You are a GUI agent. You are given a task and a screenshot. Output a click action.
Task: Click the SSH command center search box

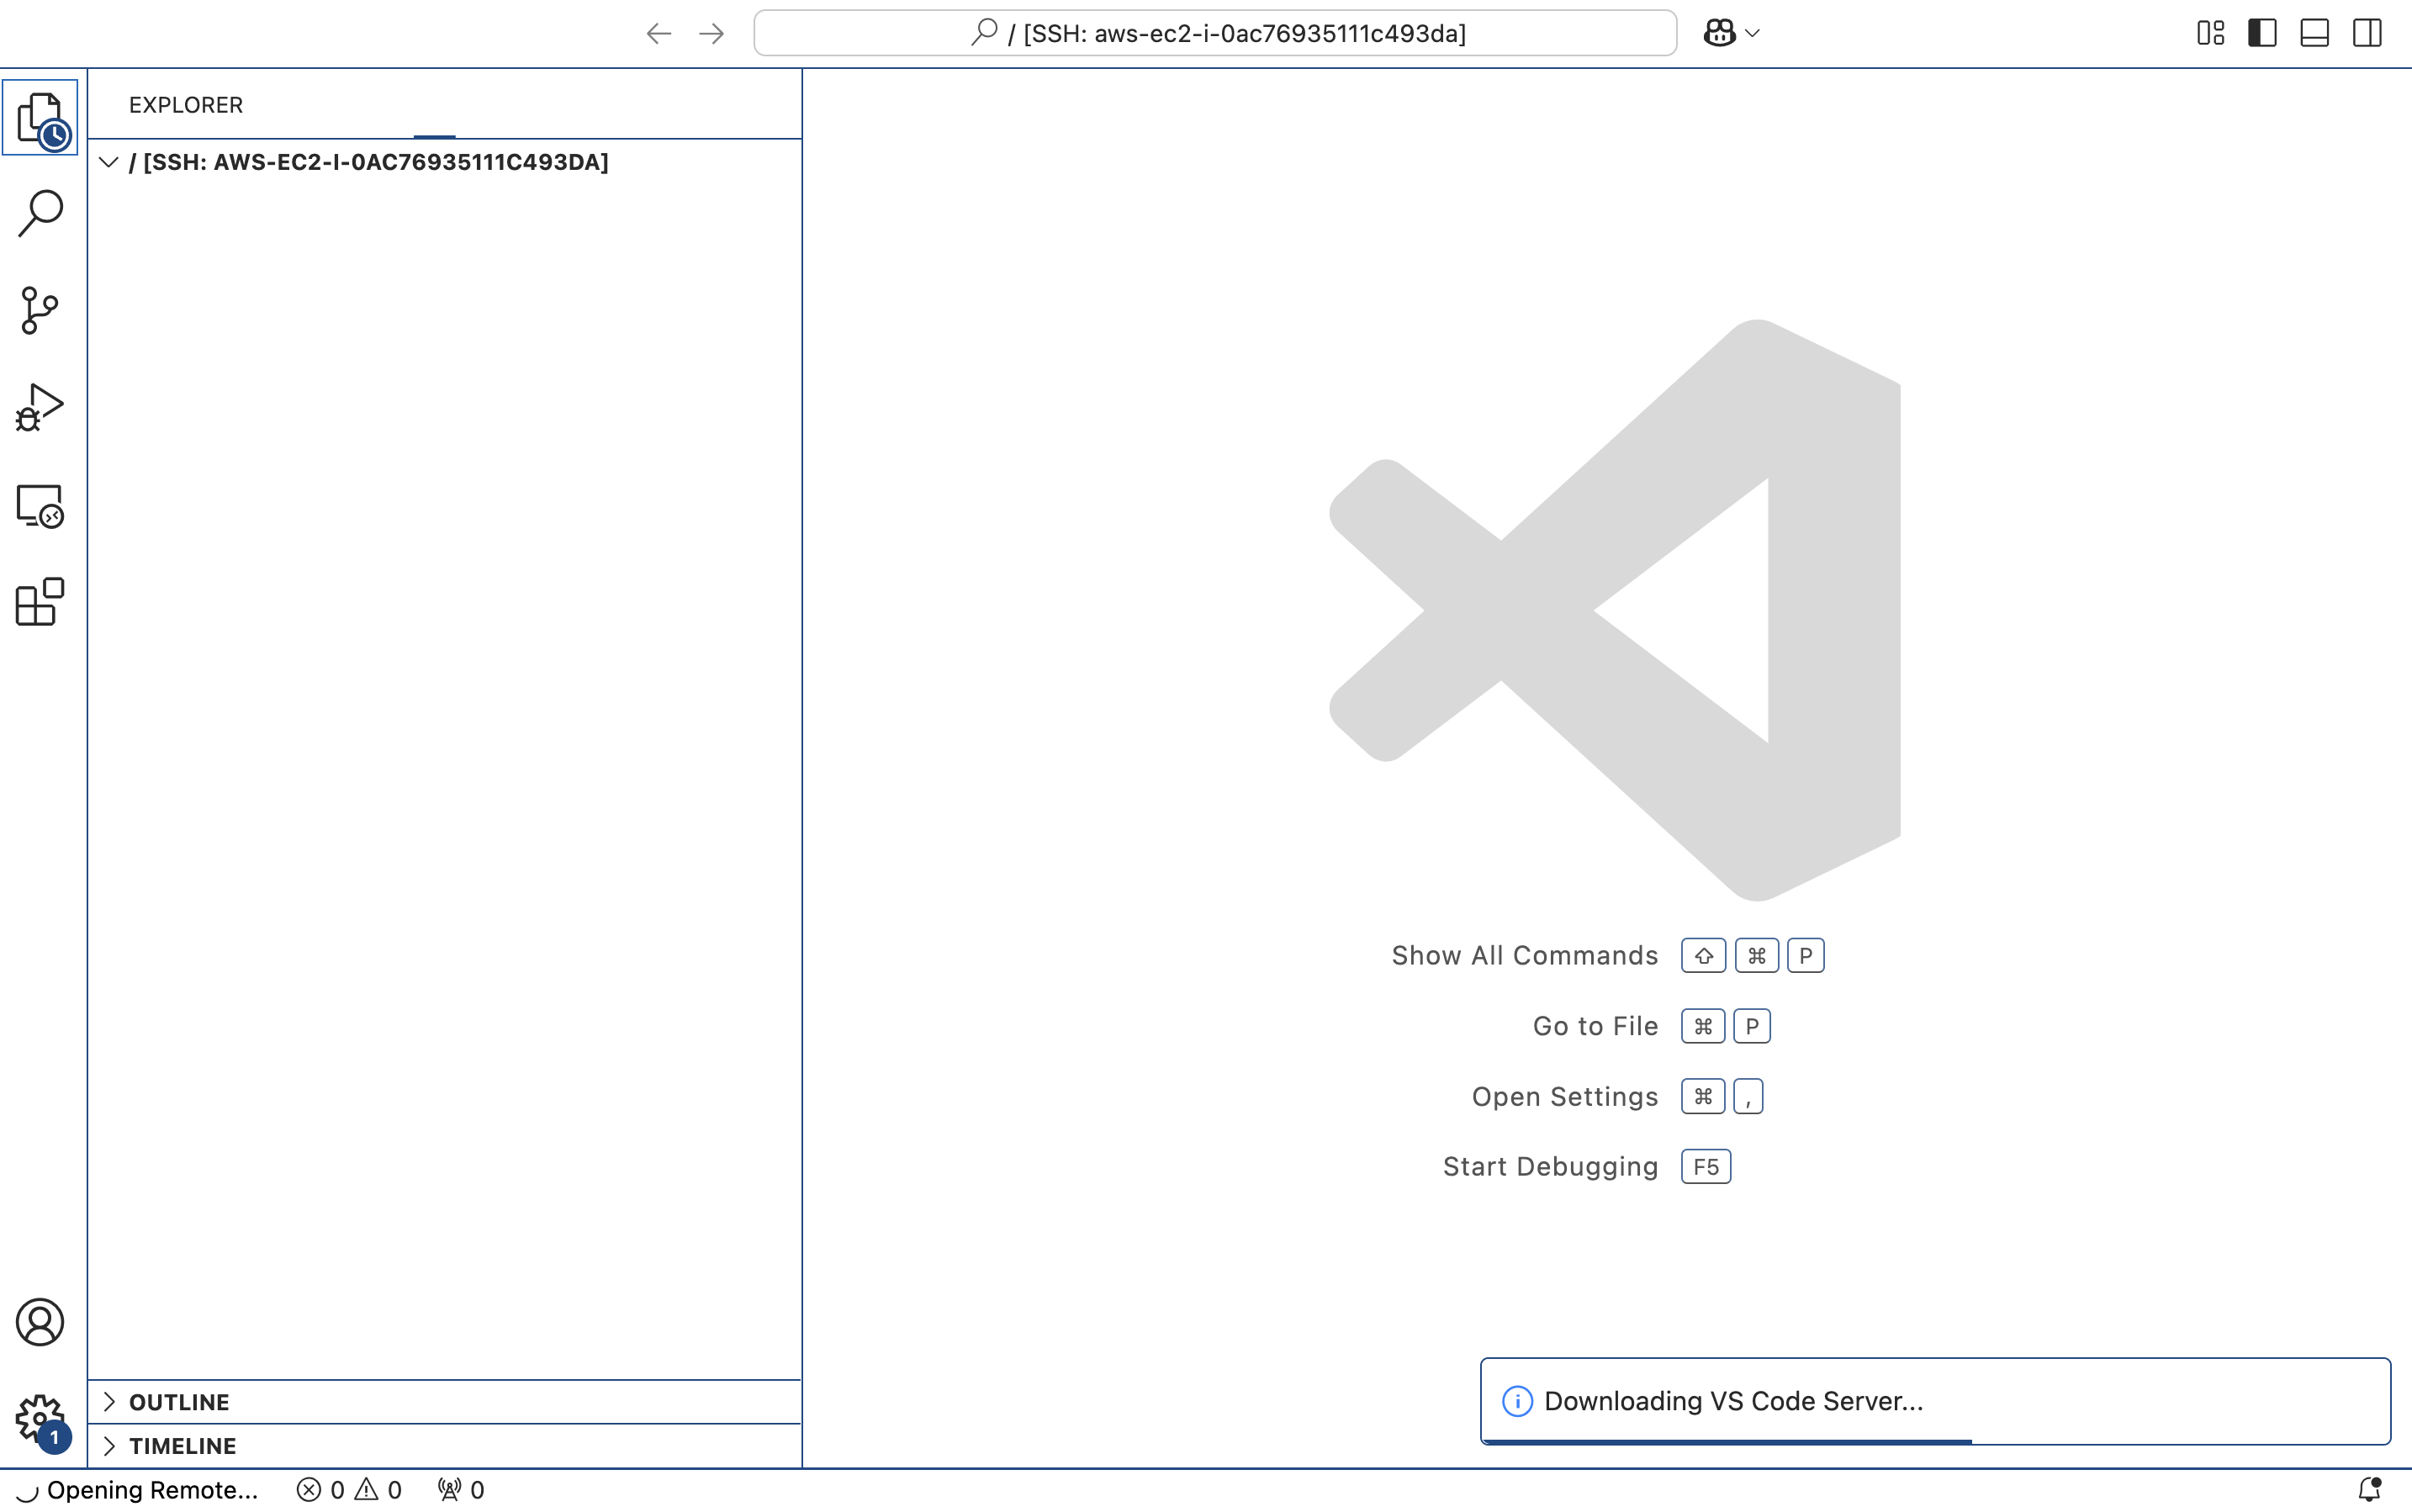tap(1215, 33)
